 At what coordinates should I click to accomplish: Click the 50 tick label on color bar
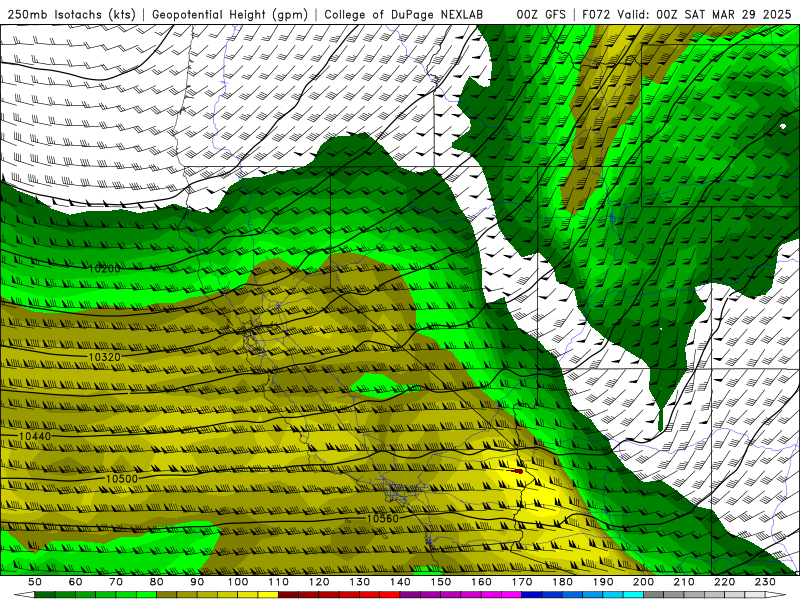pos(35,582)
